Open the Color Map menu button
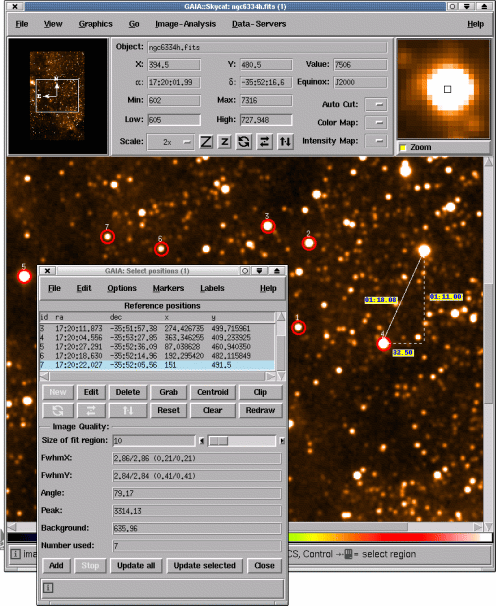This screenshot has width=496, height=606. pyautogui.click(x=376, y=123)
